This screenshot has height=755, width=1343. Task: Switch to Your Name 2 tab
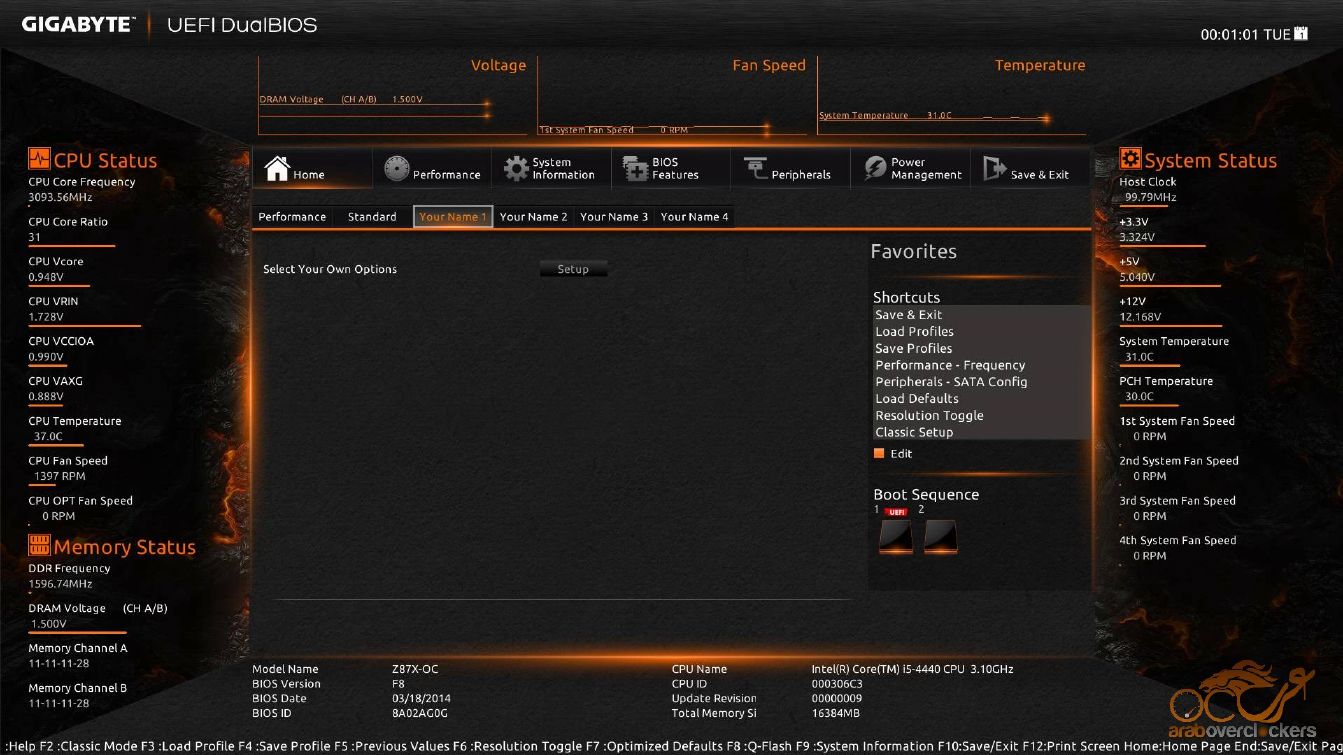point(533,217)
